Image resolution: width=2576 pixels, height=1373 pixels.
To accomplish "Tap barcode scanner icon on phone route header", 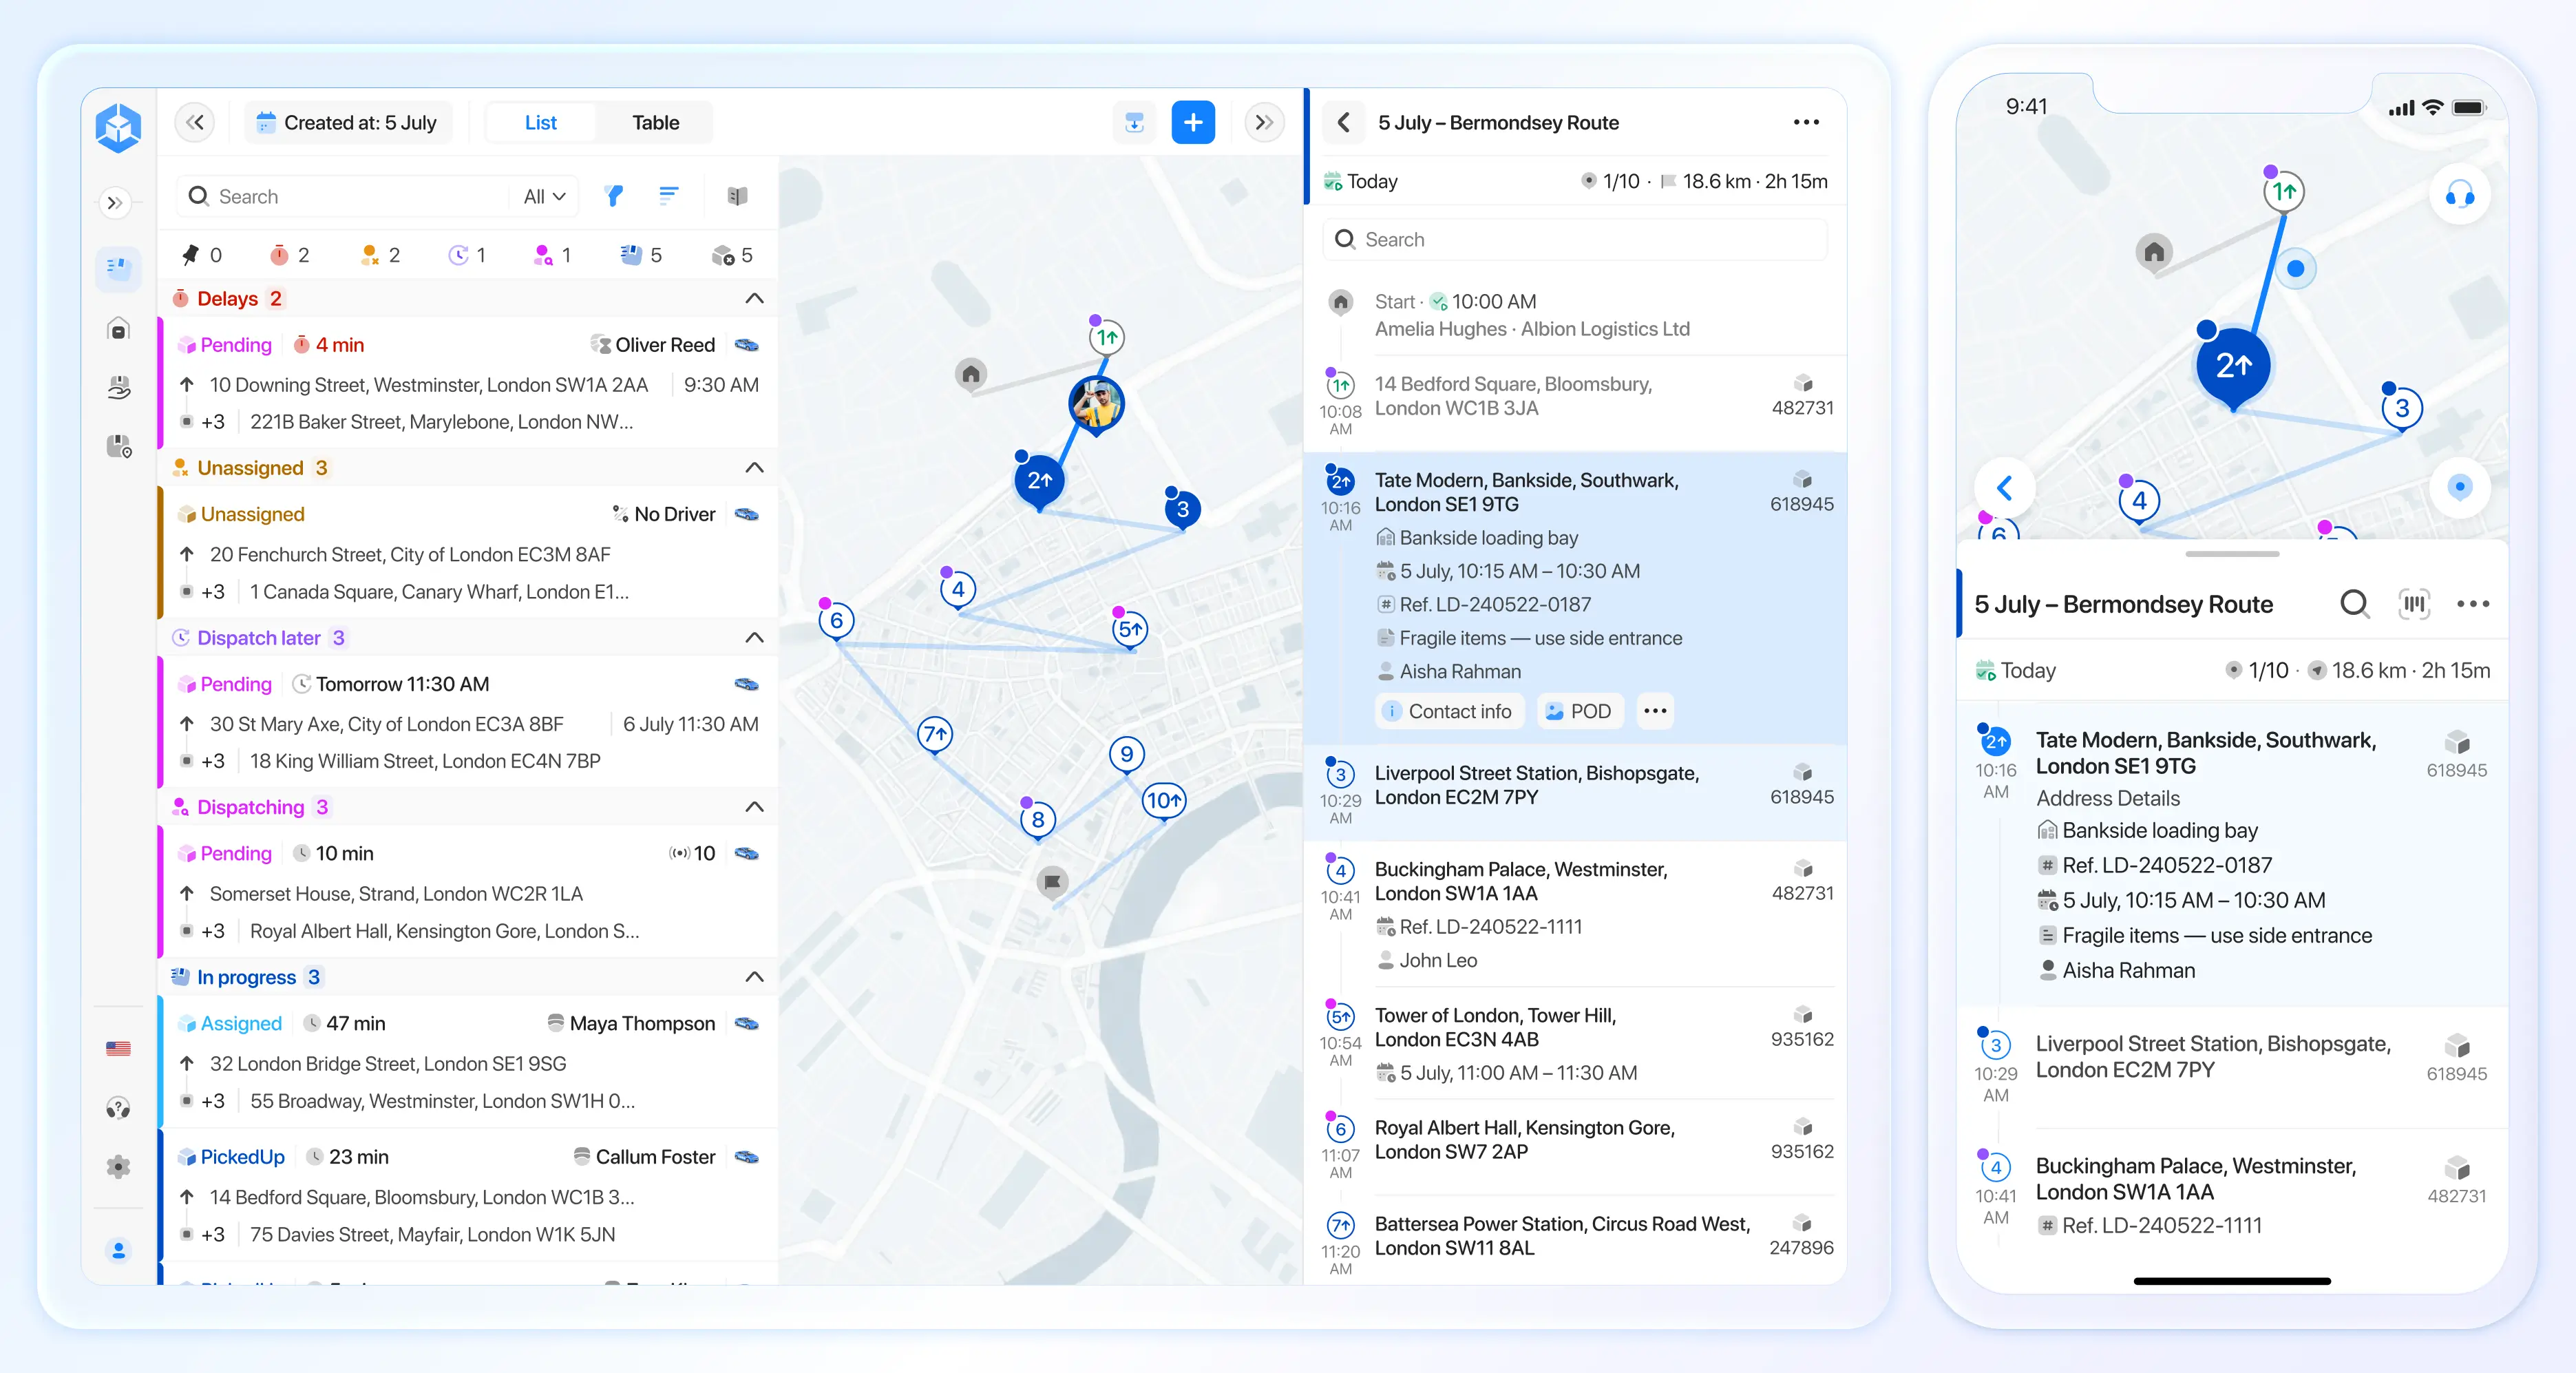I will [x=2414, y=604].
